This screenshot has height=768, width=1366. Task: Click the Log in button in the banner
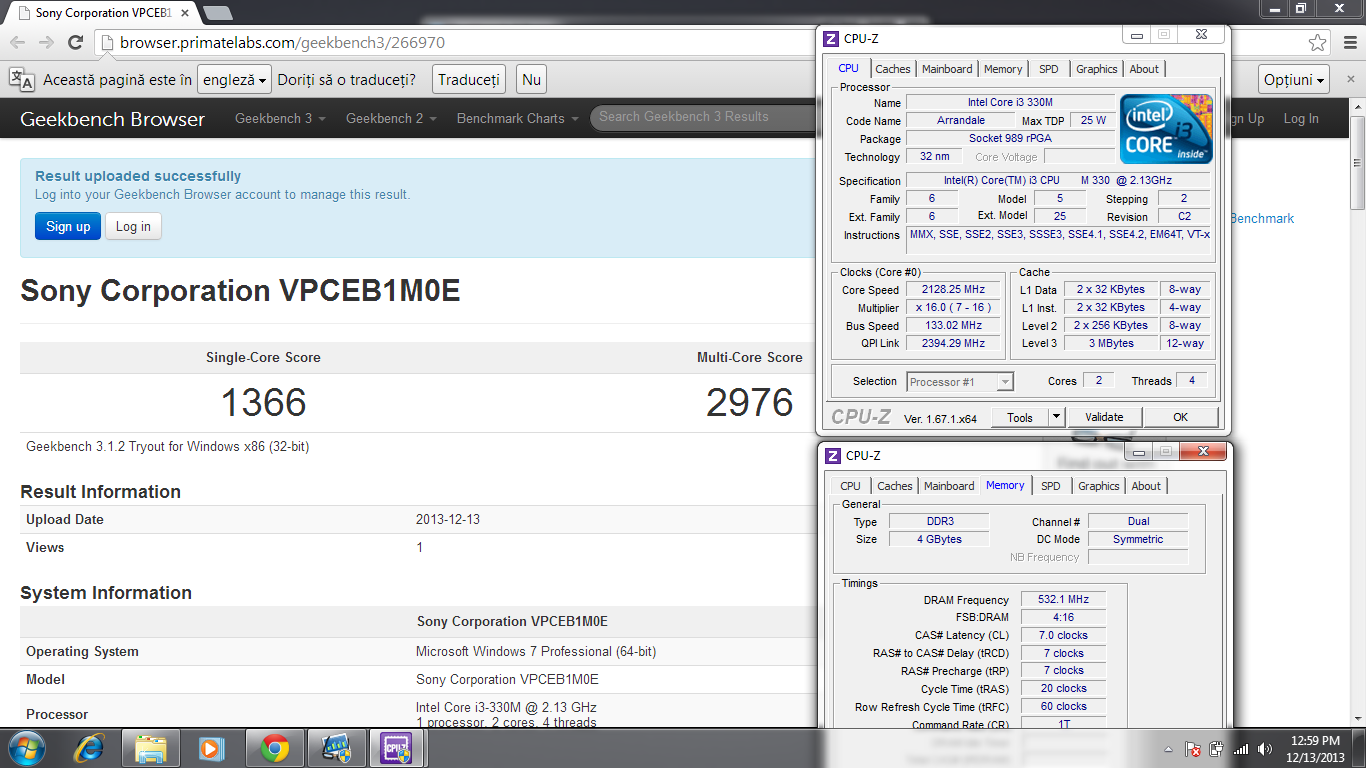coord(133,226)
